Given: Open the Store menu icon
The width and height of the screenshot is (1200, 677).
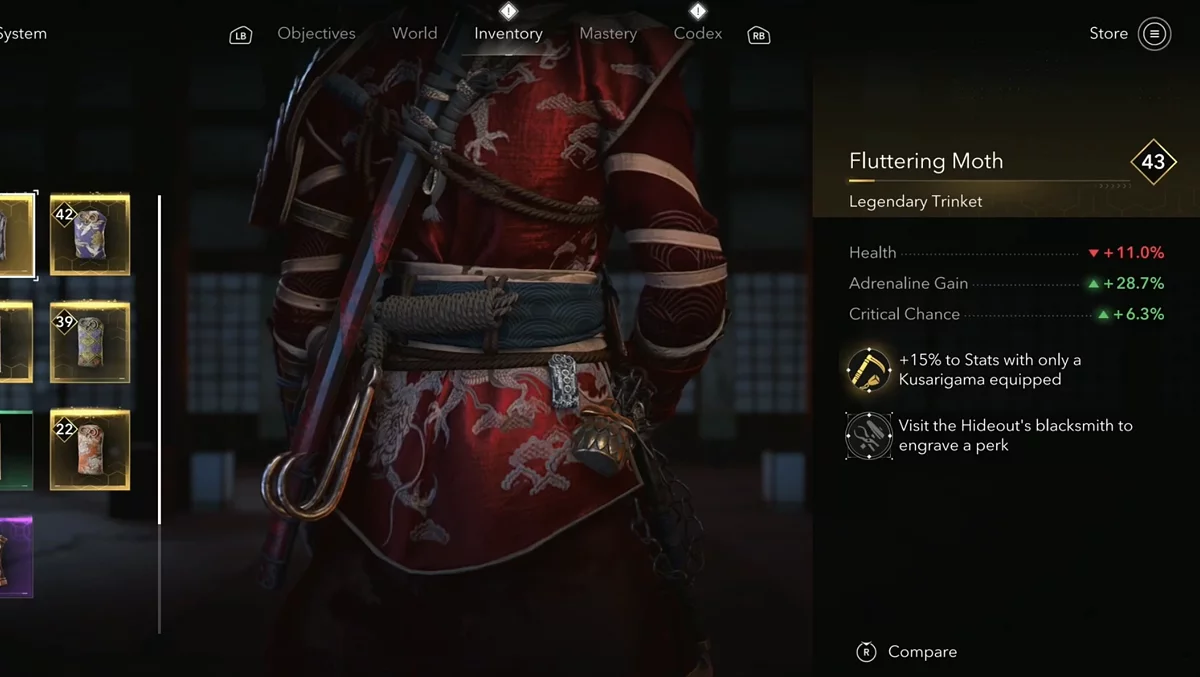Looking at the screenshot, I should tap(1154, 34).
